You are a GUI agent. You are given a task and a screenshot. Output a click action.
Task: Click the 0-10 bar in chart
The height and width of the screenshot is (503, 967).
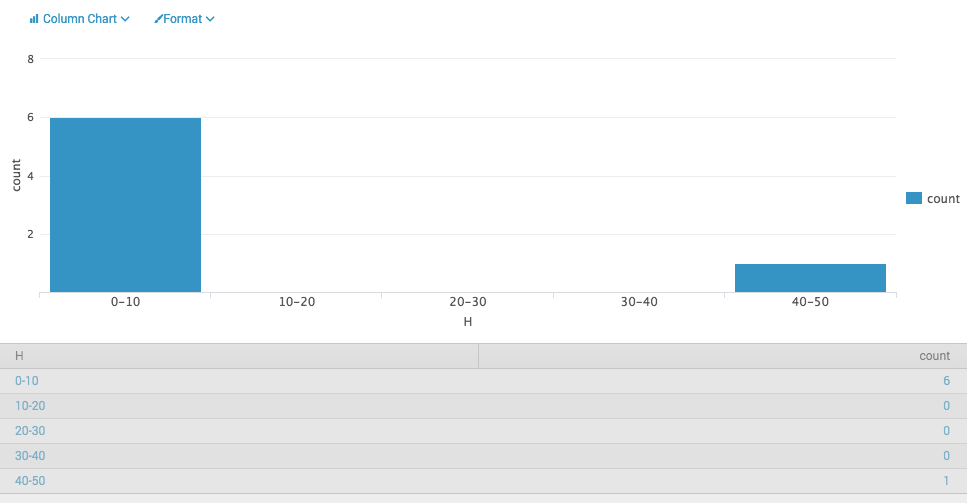coord(125,205)
